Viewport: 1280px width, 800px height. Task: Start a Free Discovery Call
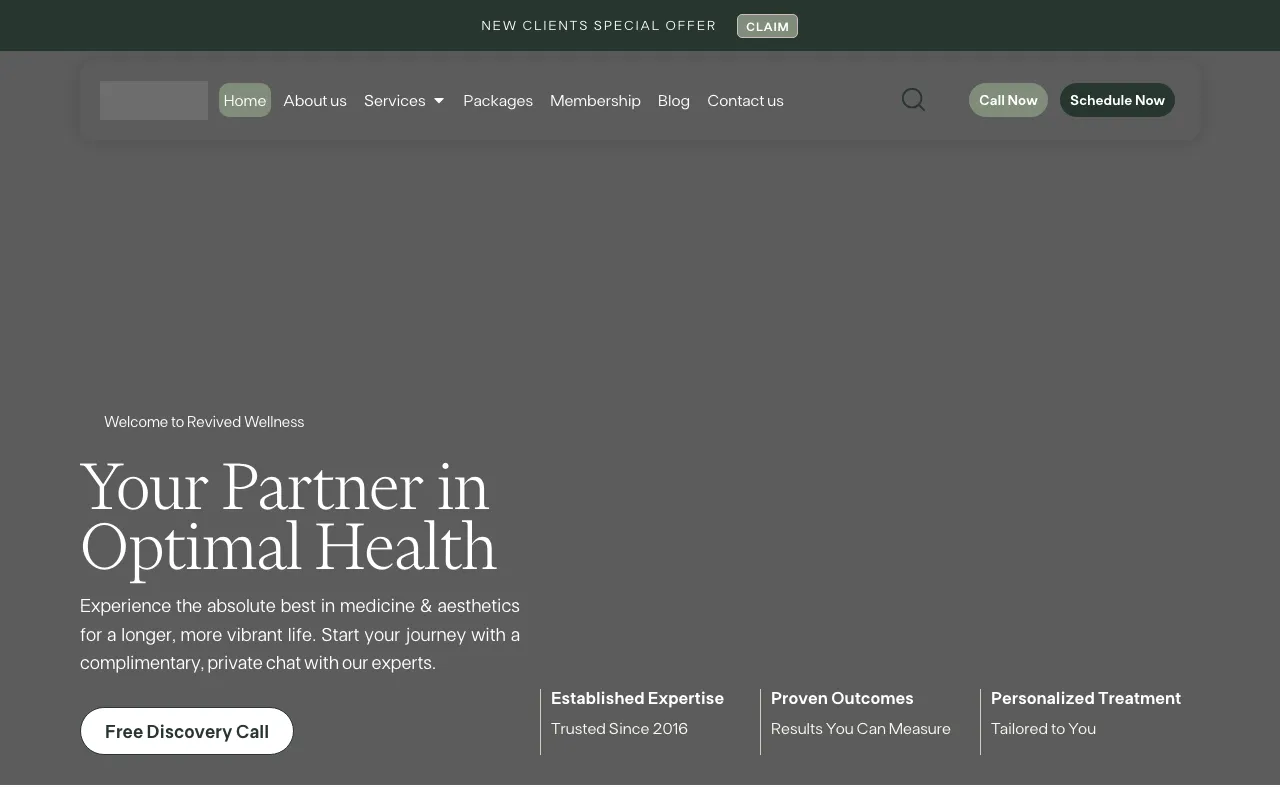186,731
